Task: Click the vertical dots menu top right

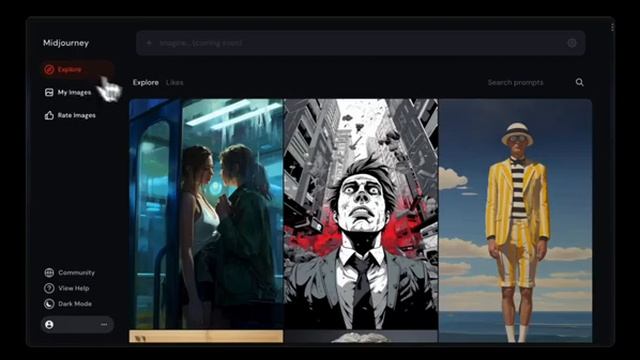Action: 612,27
